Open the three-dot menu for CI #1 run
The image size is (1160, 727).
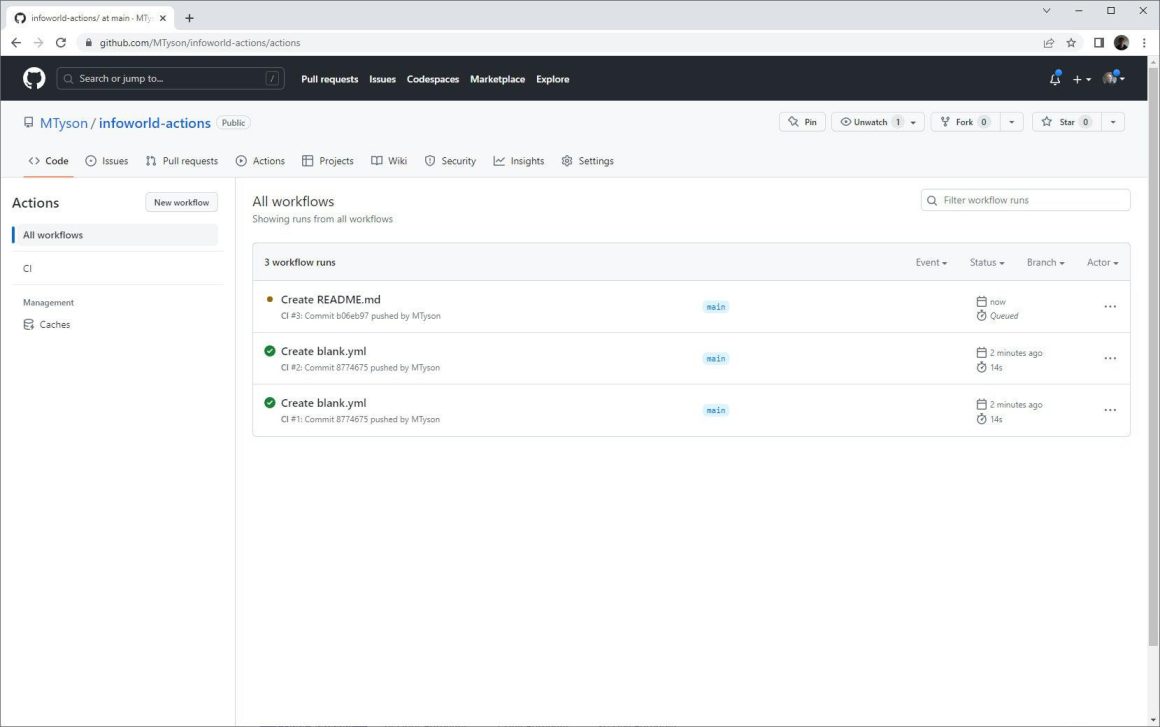(1110, 410)
